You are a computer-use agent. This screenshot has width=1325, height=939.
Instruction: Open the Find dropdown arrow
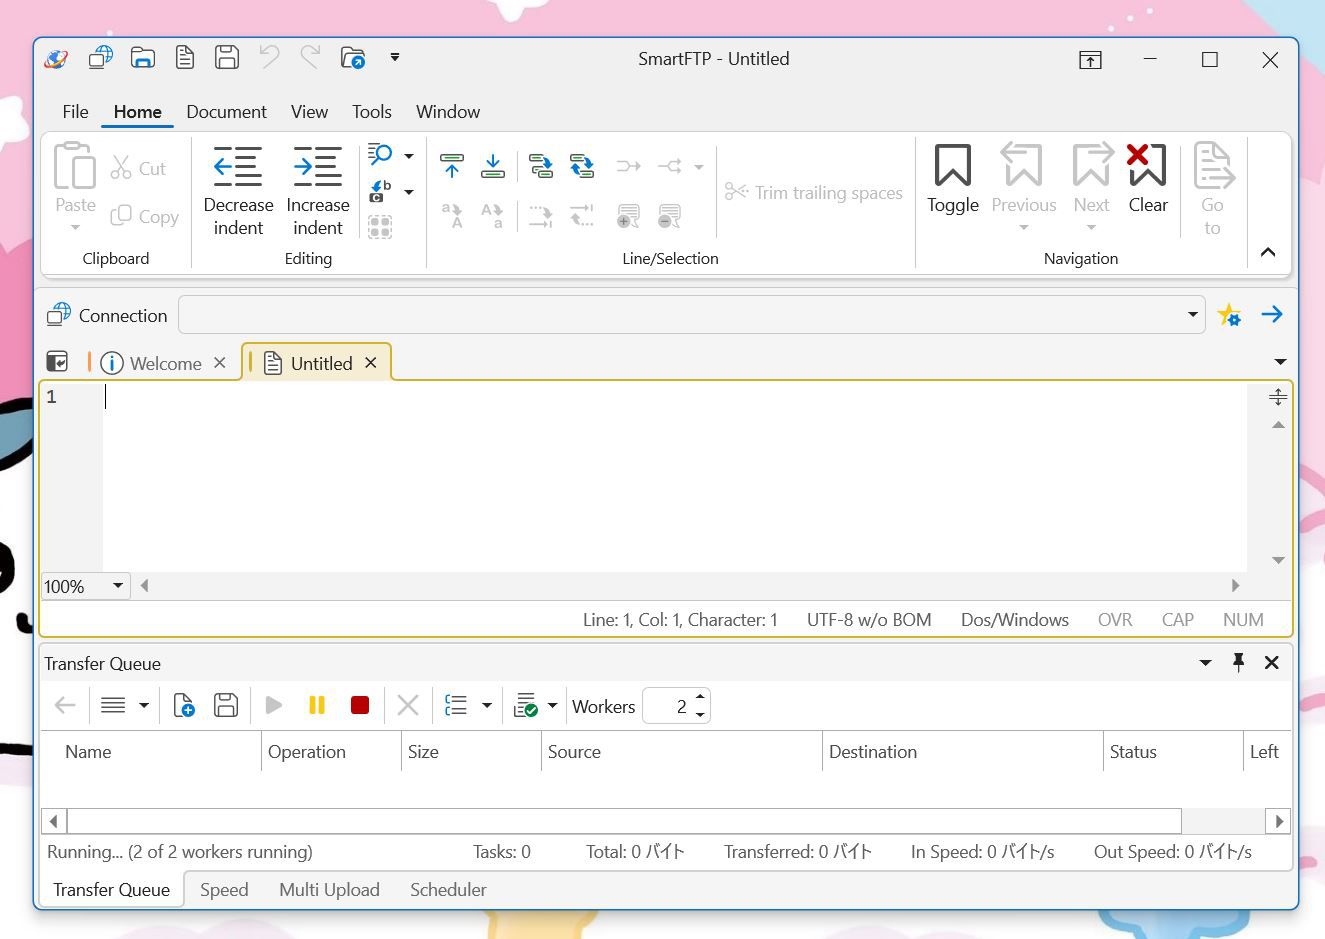[408, 155]
